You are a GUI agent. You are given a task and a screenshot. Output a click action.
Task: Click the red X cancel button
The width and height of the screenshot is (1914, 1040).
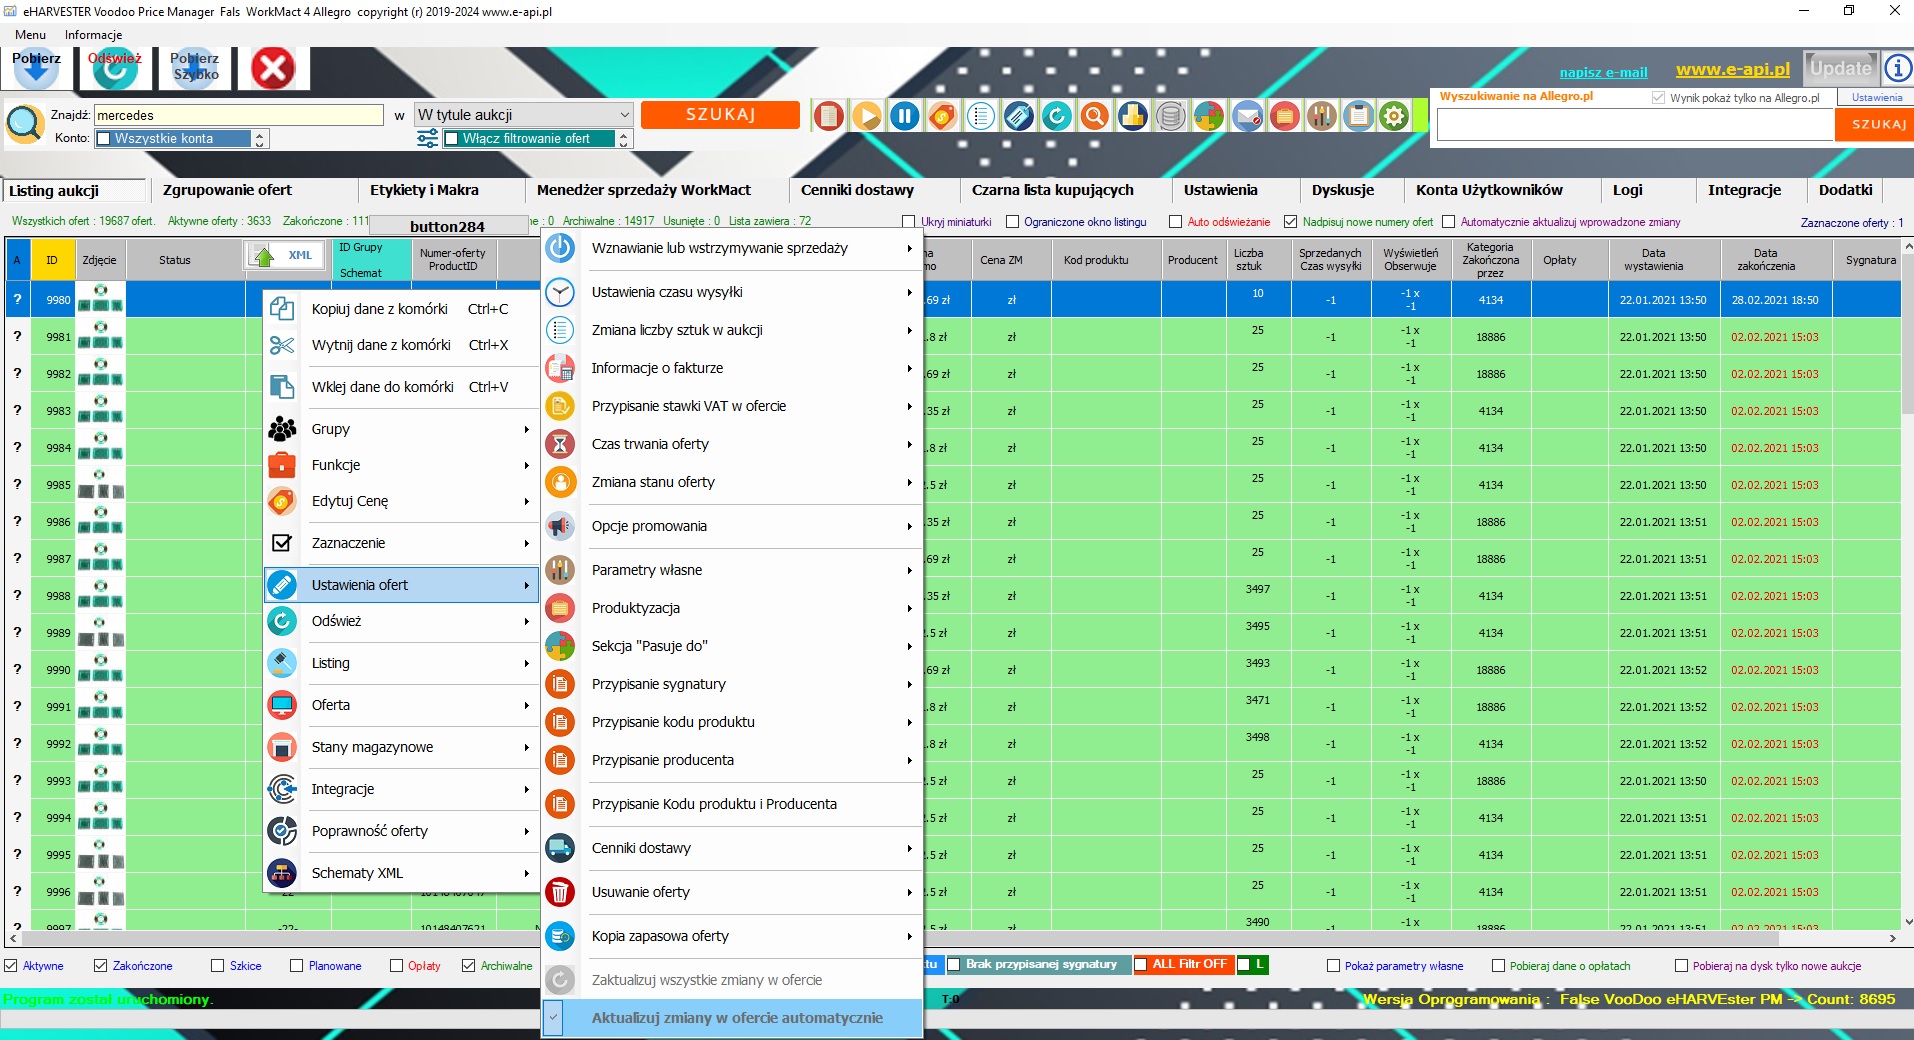pos(272,68)
